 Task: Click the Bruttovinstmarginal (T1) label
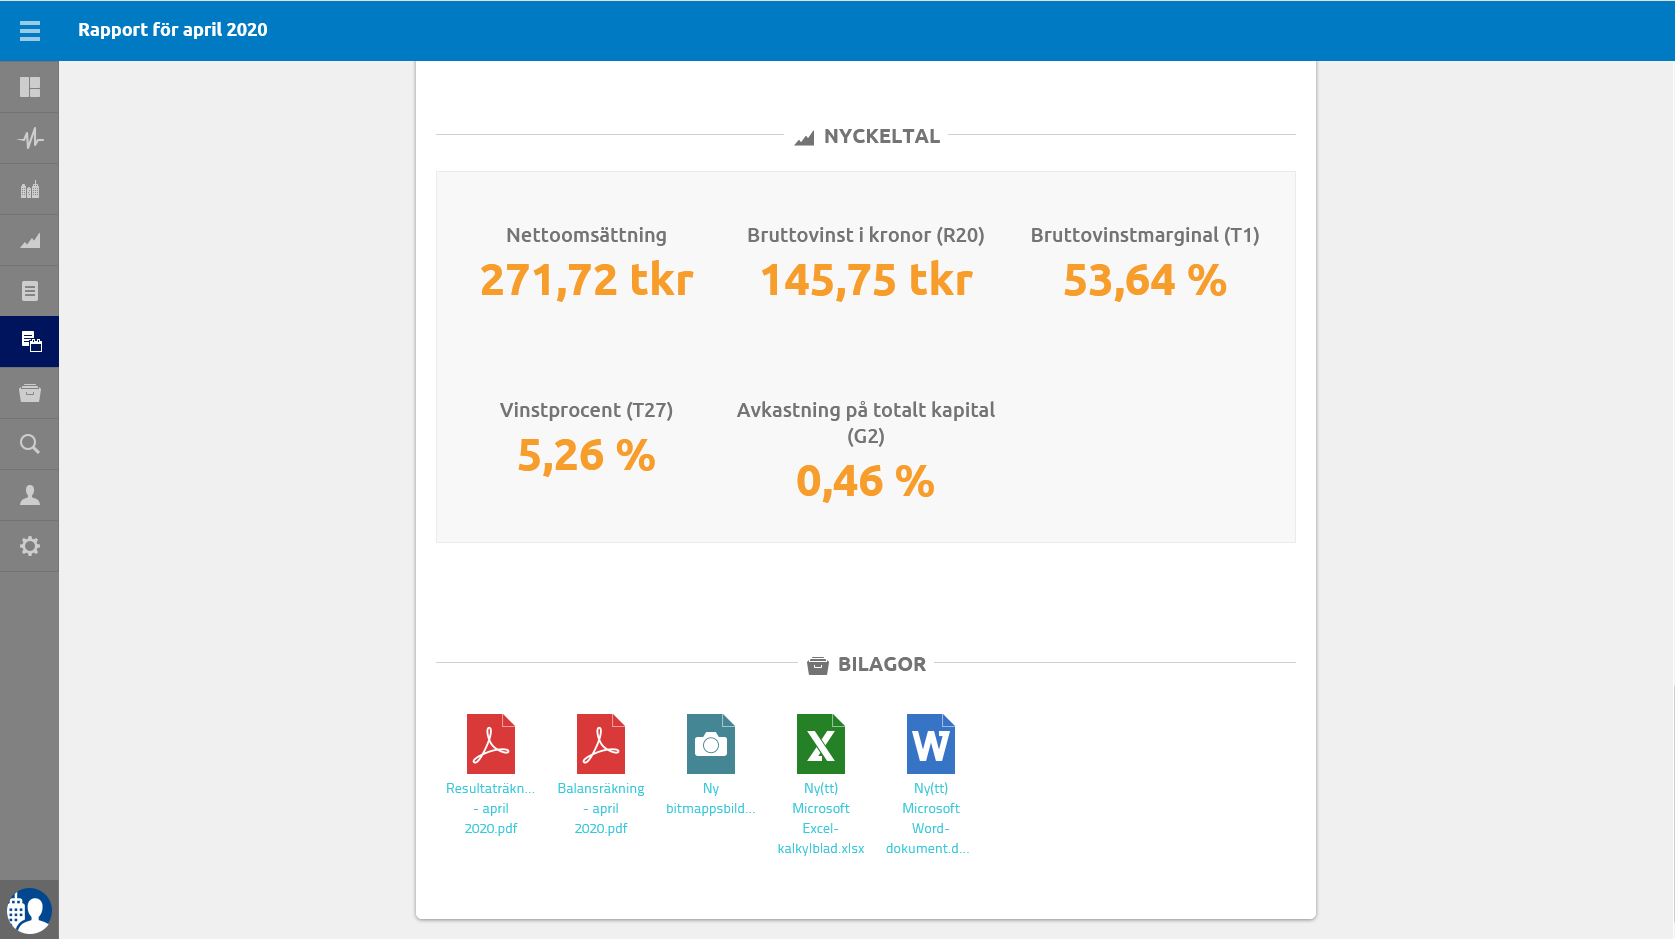point(1145,235)
